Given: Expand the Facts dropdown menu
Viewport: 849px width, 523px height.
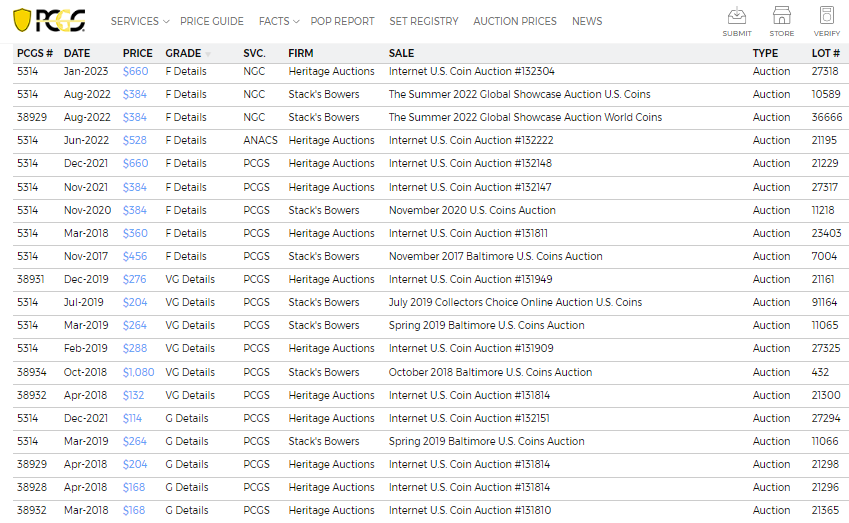Looking at the screenshot, I should [279, 21].
